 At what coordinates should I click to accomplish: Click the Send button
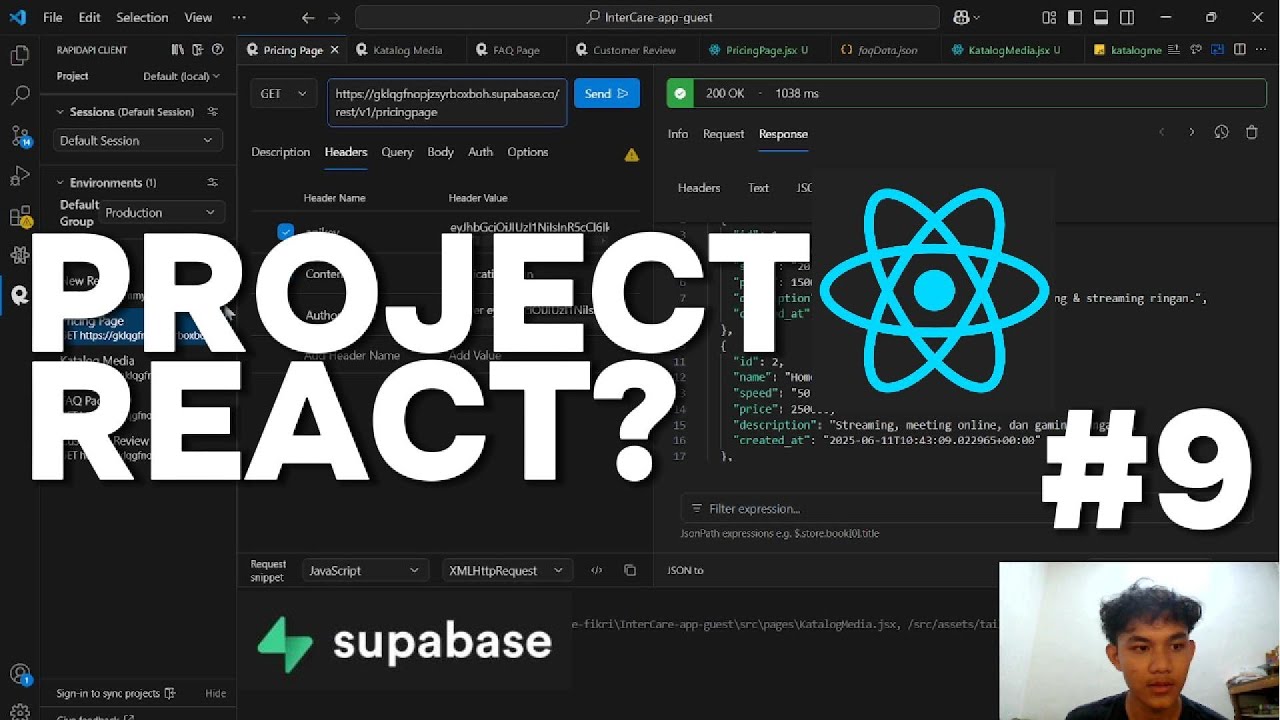[x=607, y=94]
